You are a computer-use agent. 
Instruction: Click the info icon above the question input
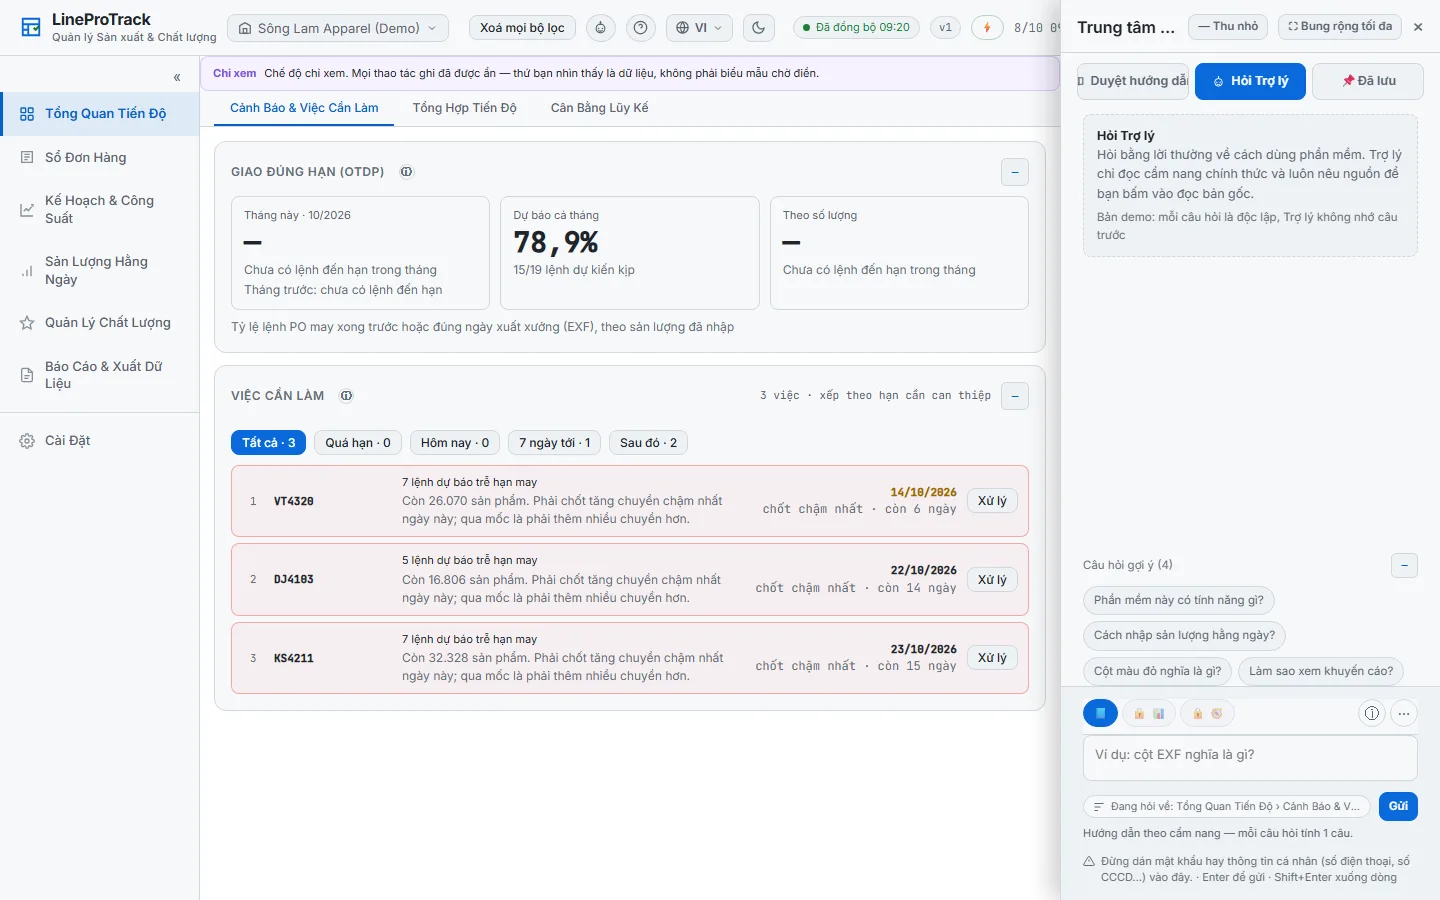point(1372,713)
